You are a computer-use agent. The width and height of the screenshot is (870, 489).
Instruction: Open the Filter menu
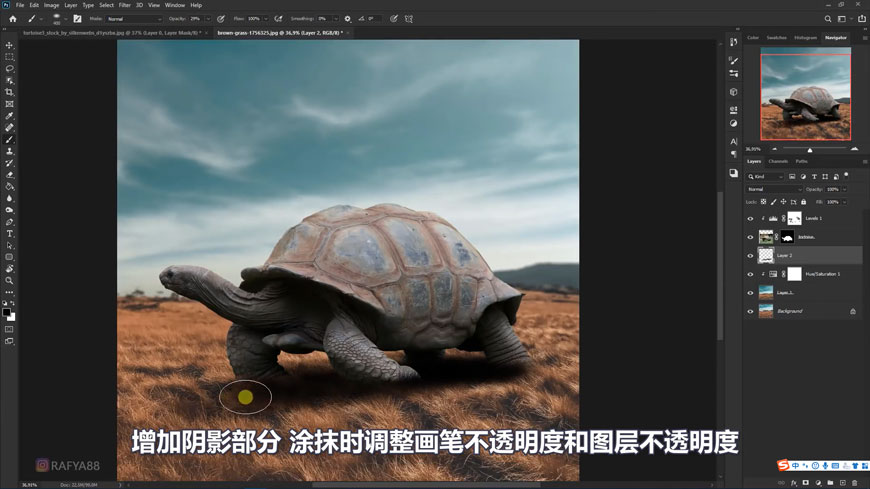pyautogui.click(x=125, y=5)
